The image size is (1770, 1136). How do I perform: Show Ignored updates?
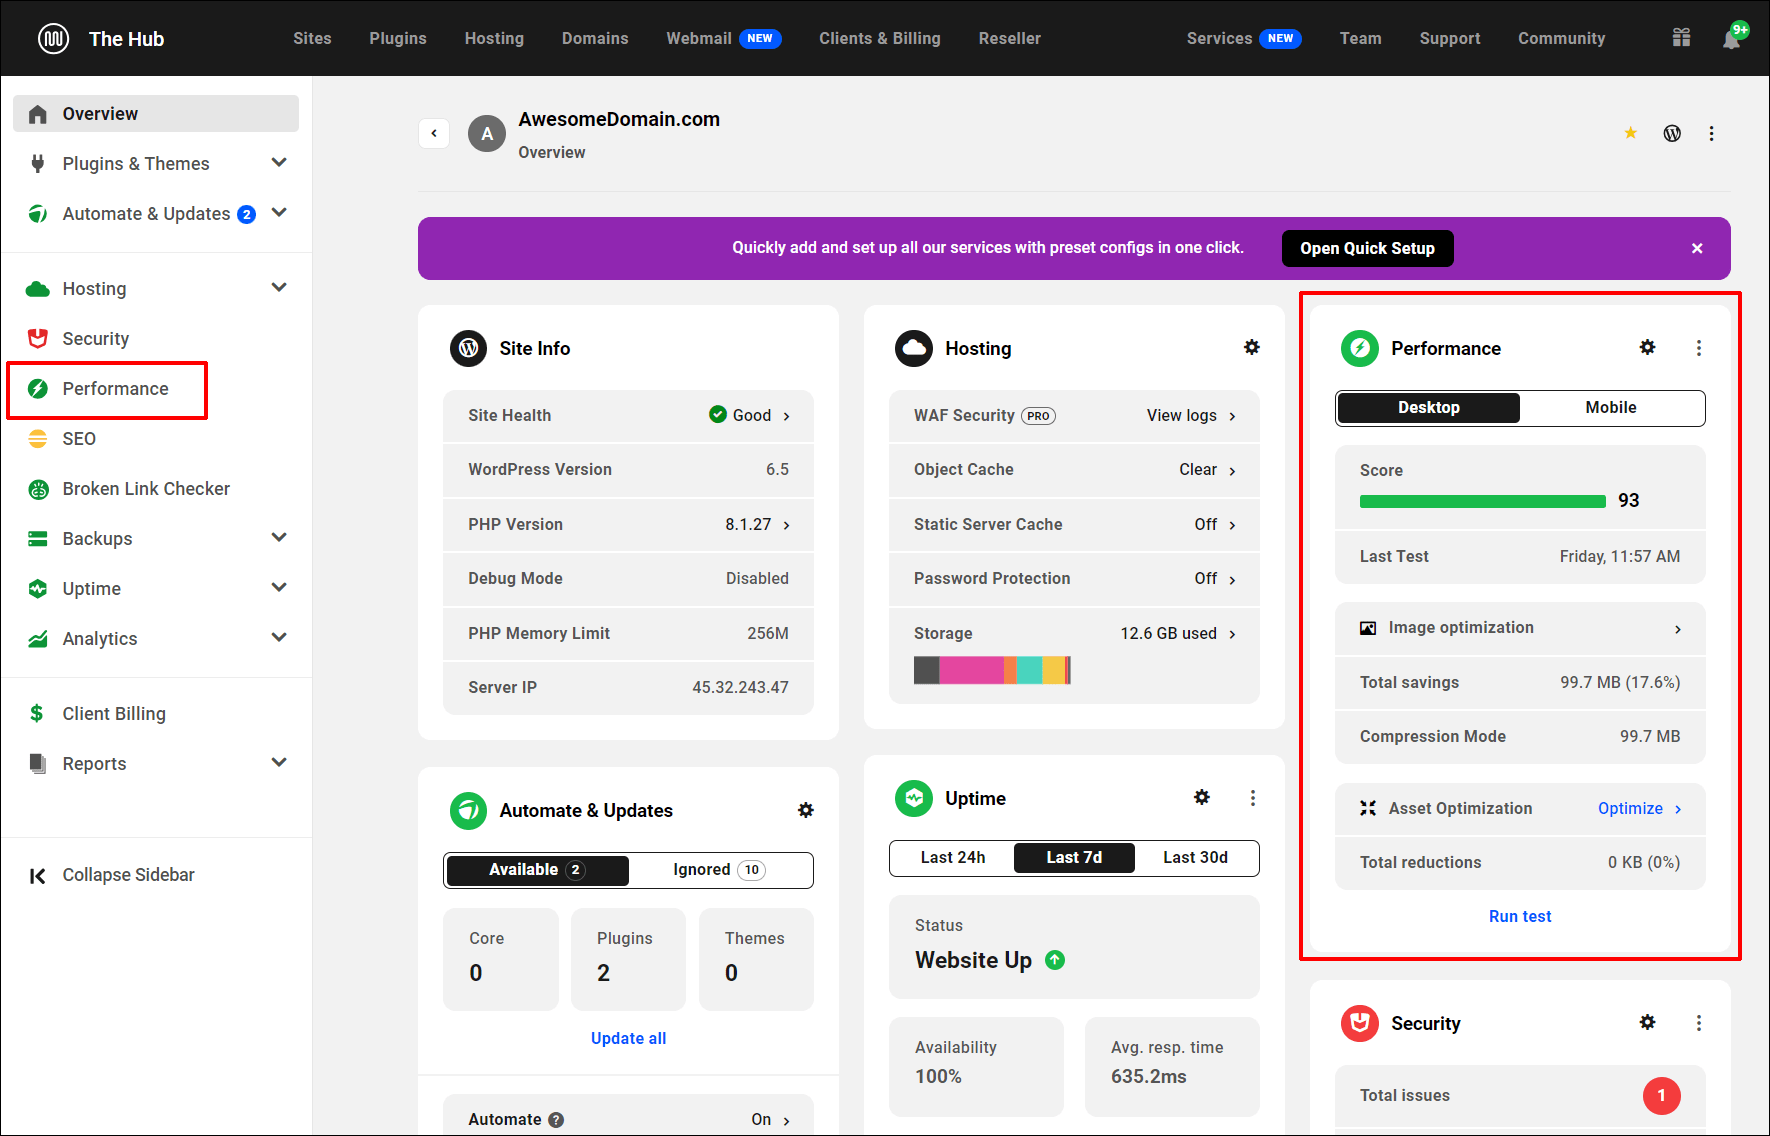[x=719, y=870]
